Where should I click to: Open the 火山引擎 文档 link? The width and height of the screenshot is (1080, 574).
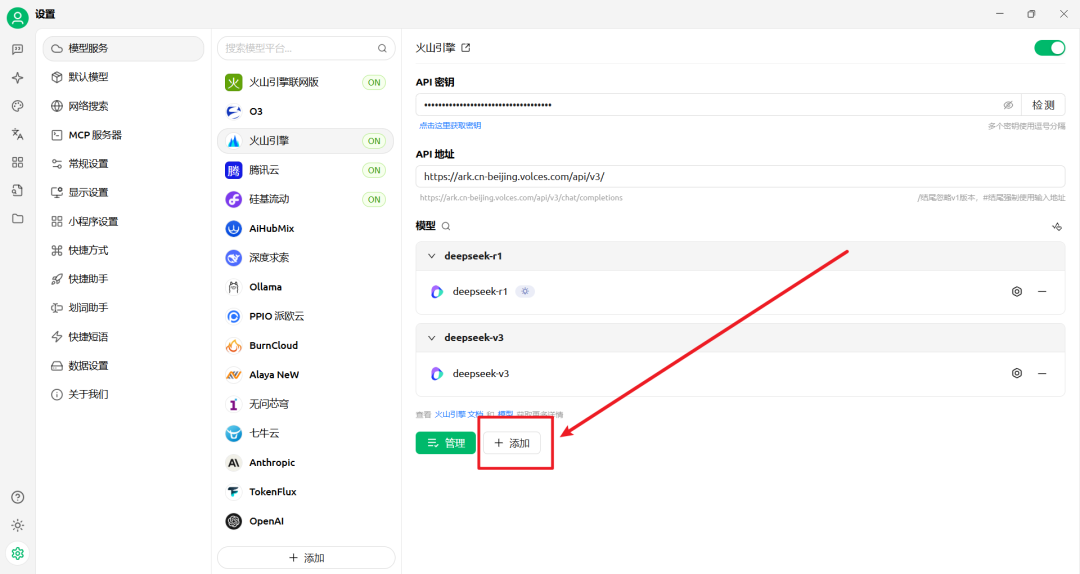459,414
